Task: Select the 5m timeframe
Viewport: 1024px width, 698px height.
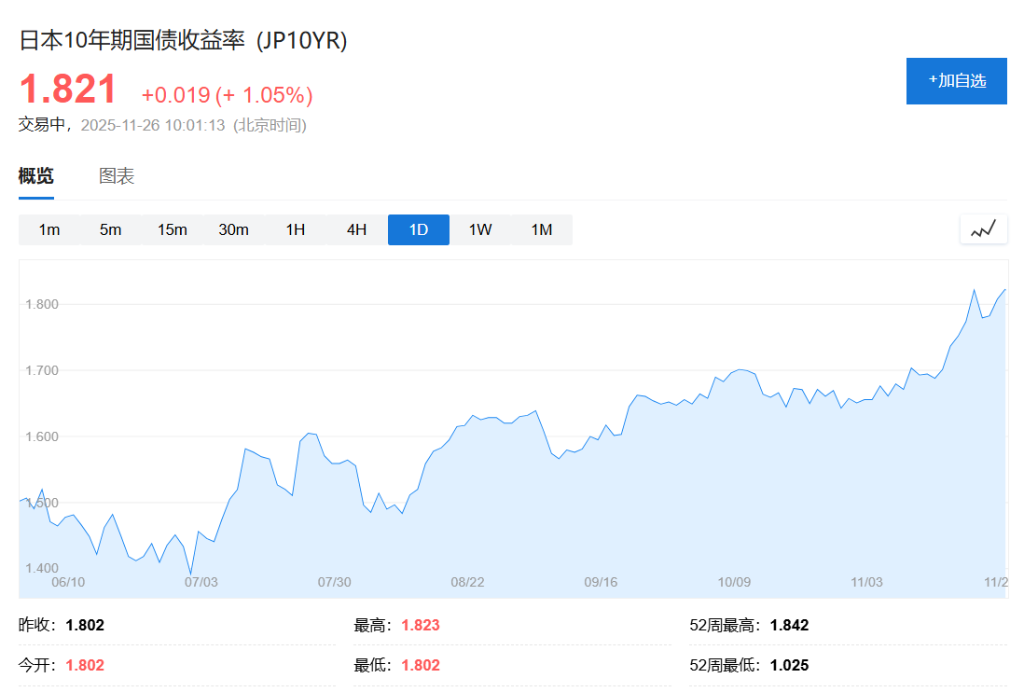Action: coord(110,229)
